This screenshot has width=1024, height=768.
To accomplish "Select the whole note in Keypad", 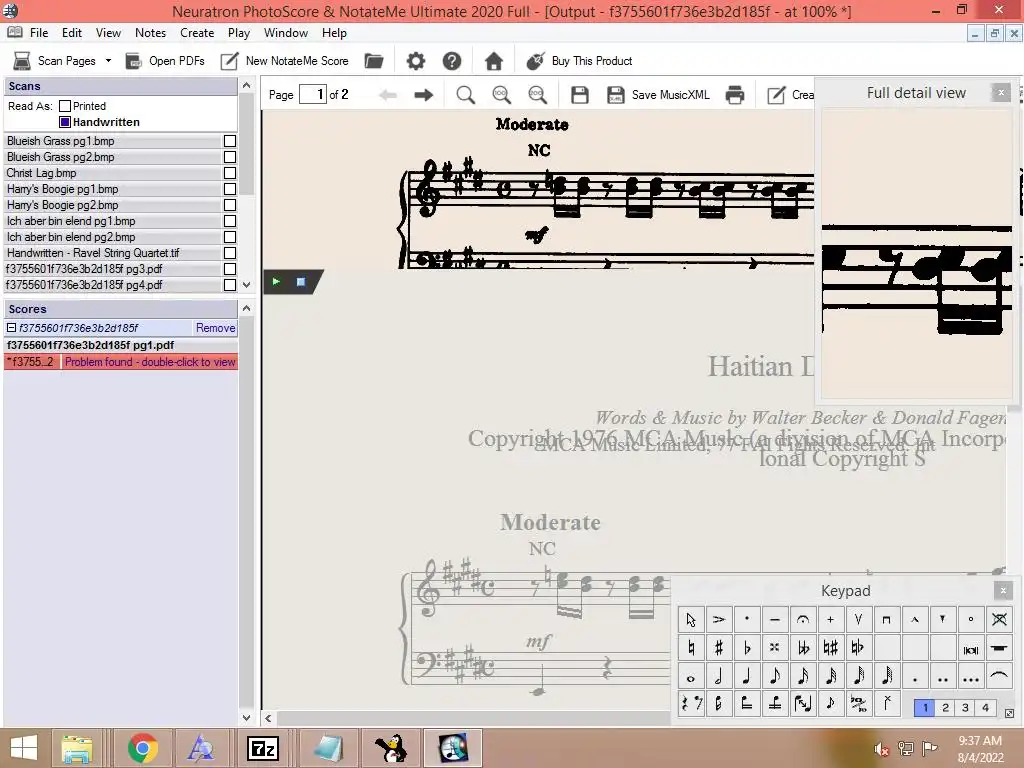I will 690,677.
